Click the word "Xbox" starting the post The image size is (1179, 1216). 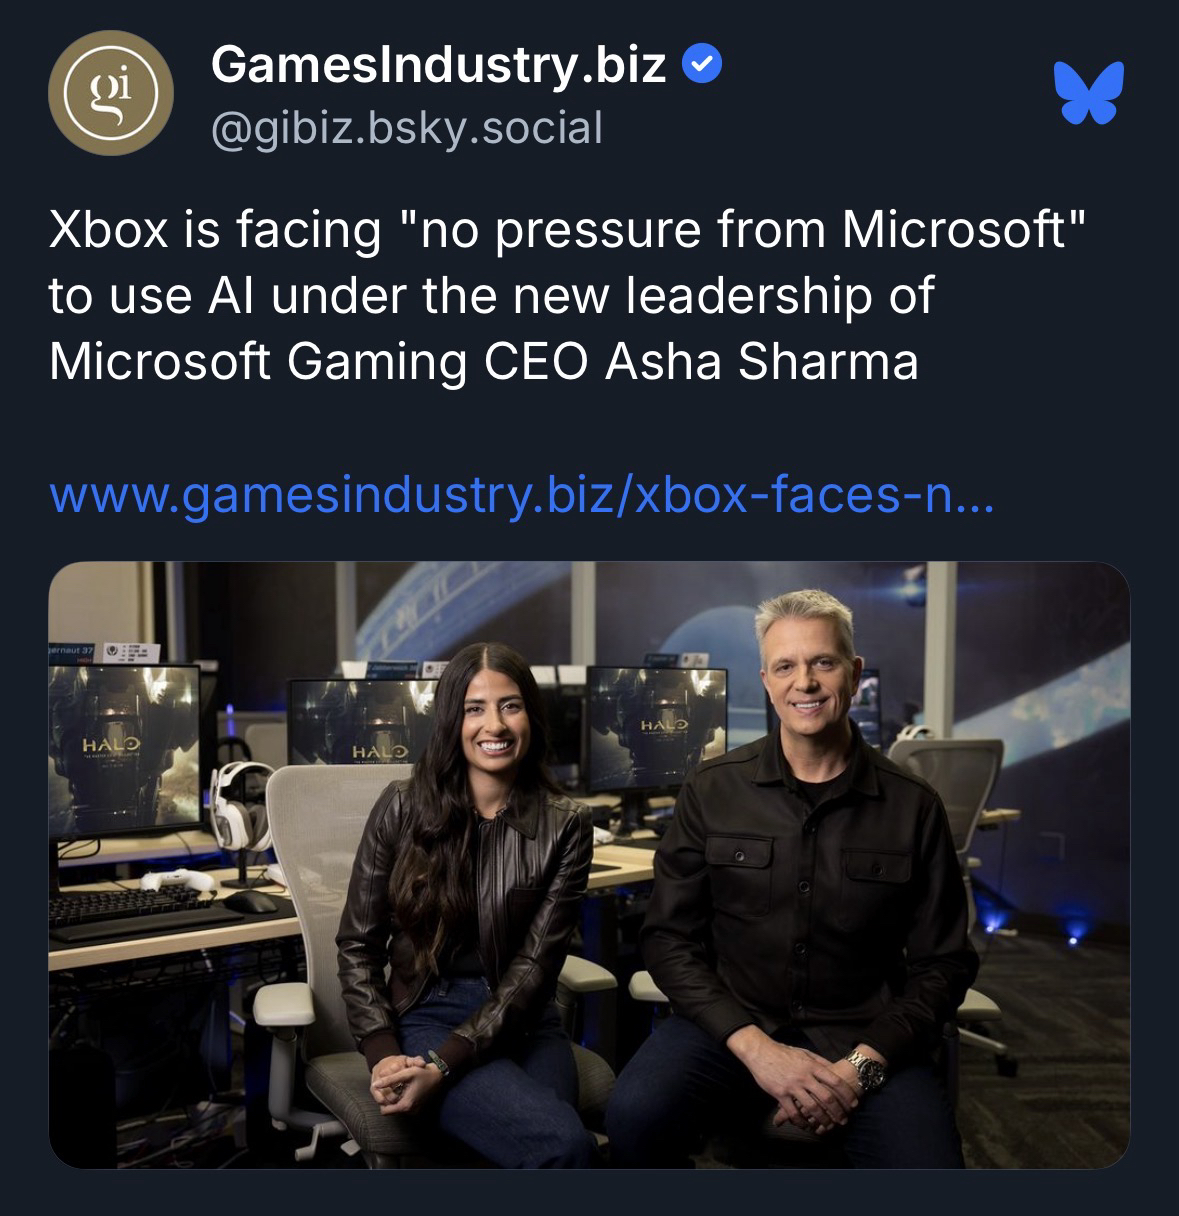point(108,230)
